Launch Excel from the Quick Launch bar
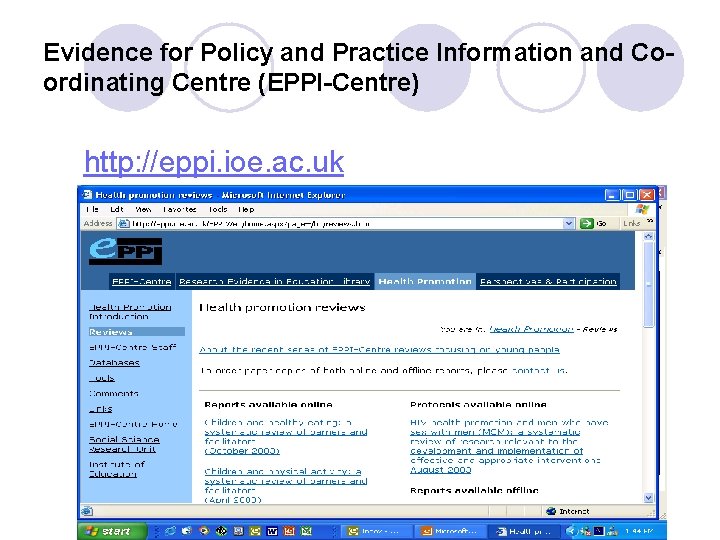The width and height of the screenshot is (720, 540). (x=306, y=531)
